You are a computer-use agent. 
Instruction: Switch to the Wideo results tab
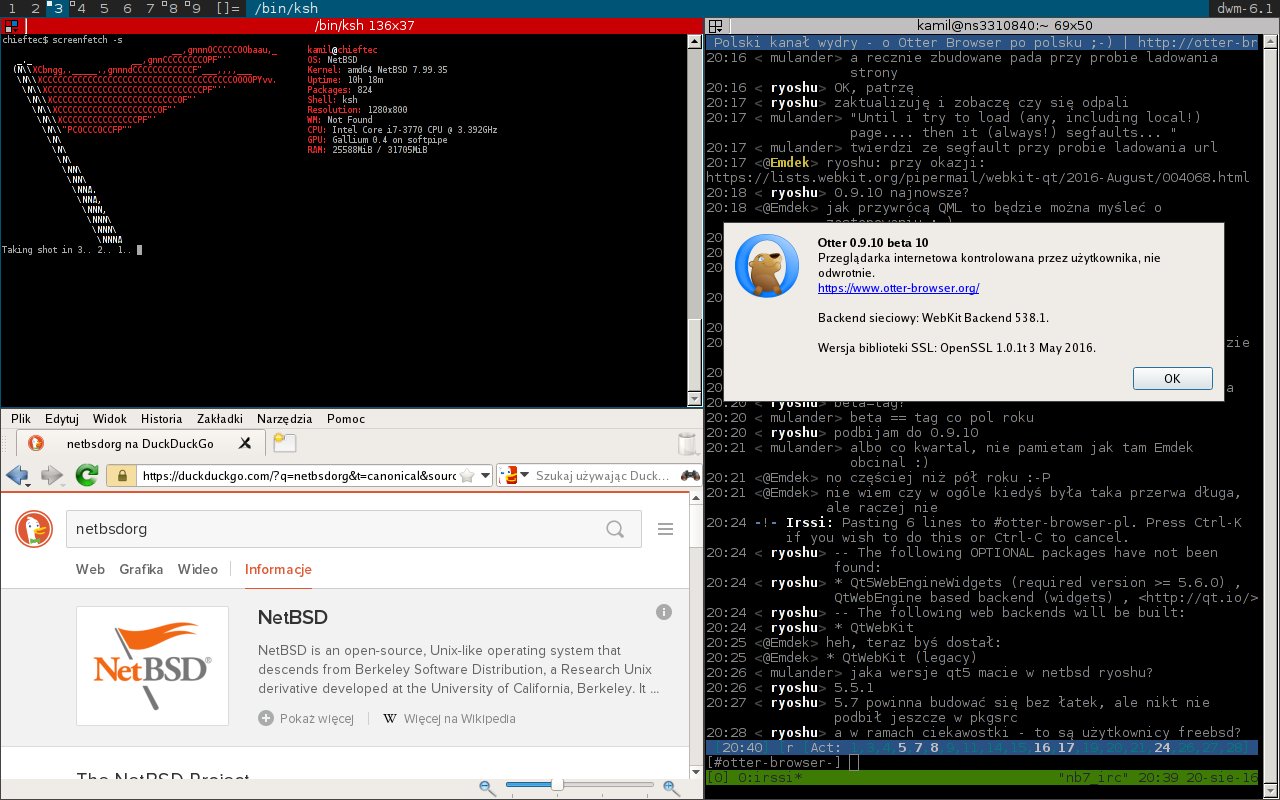[198, 569]
